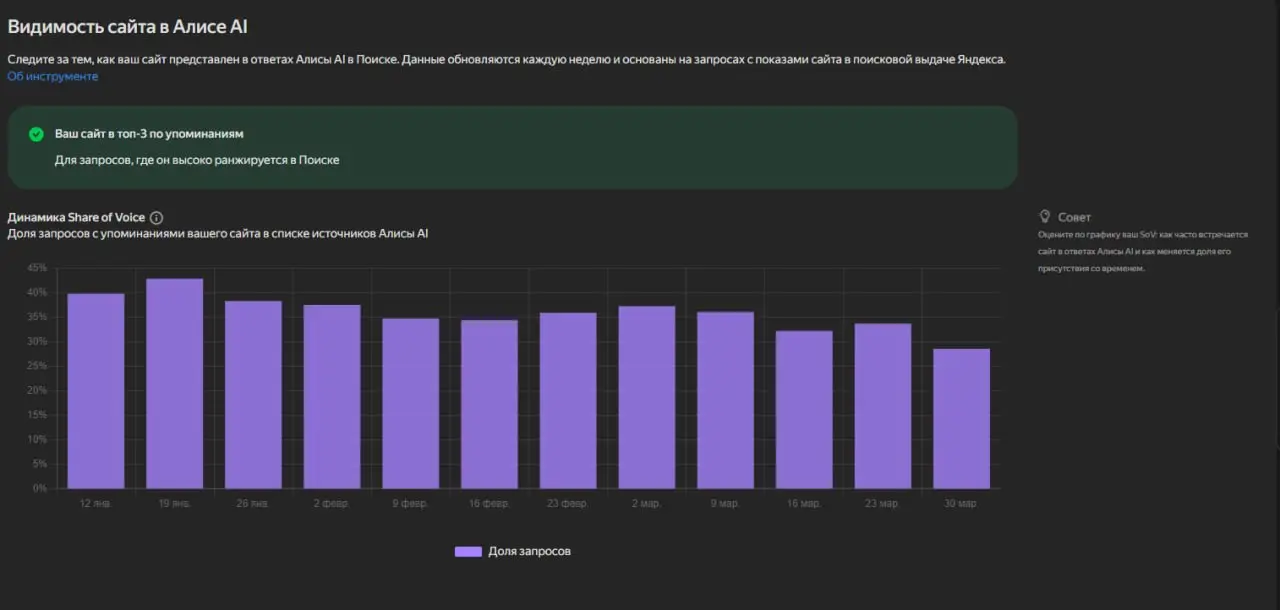Click the 9 февр. chart bar
The width and height of the screenshot is (1280, 610).
coord(410,403)
